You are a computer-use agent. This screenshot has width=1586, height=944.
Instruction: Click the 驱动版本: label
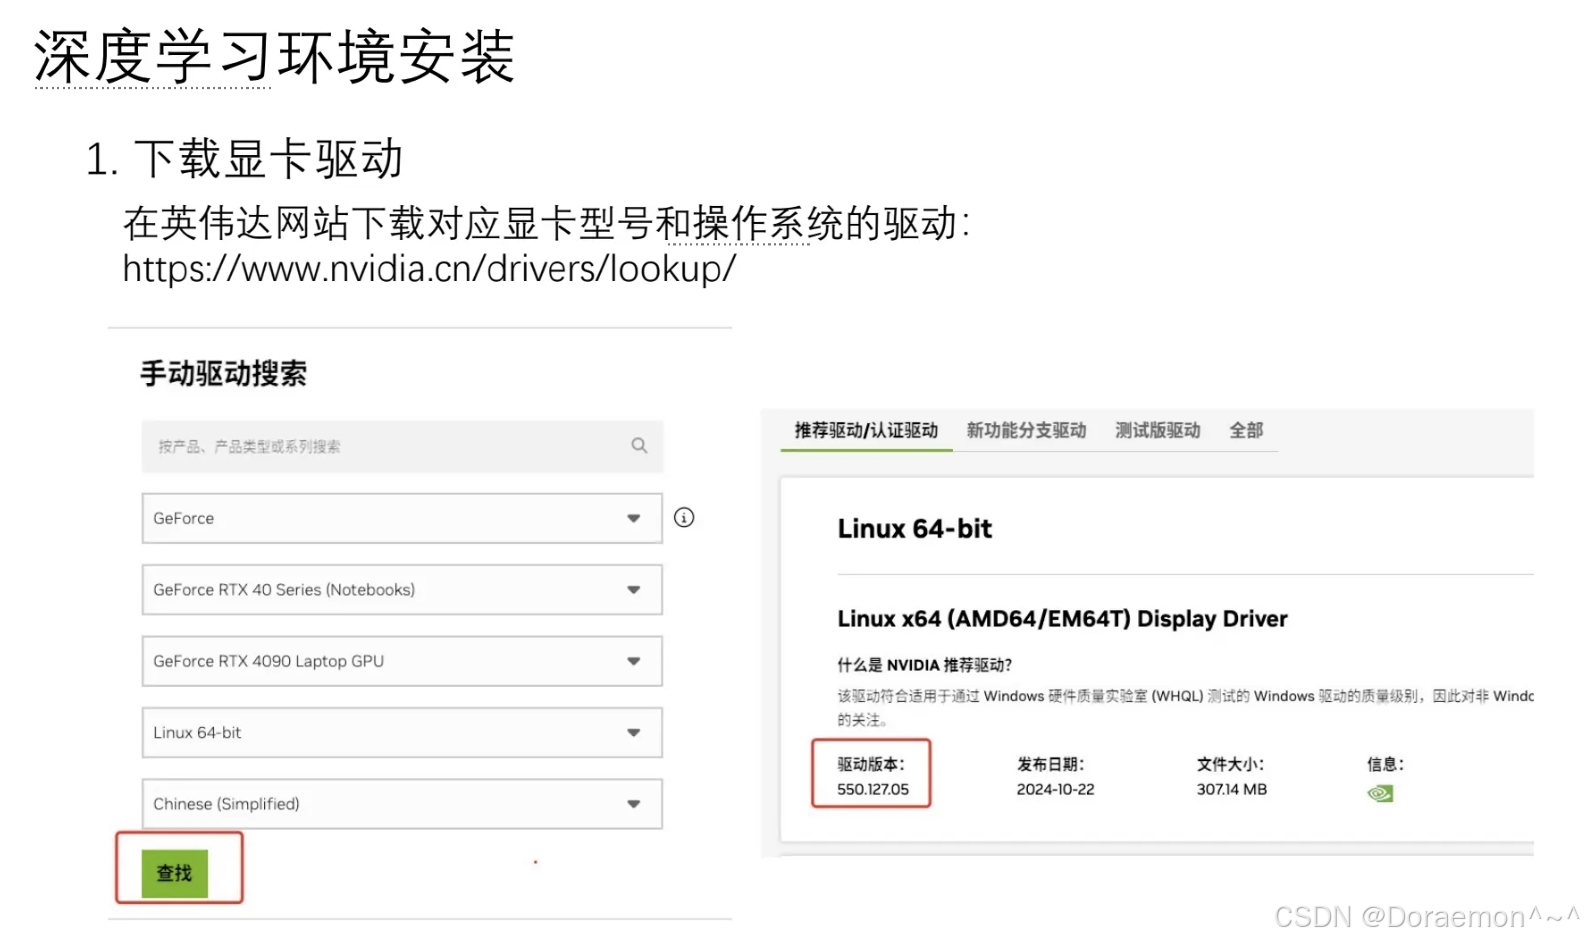[x=870, y=764]
